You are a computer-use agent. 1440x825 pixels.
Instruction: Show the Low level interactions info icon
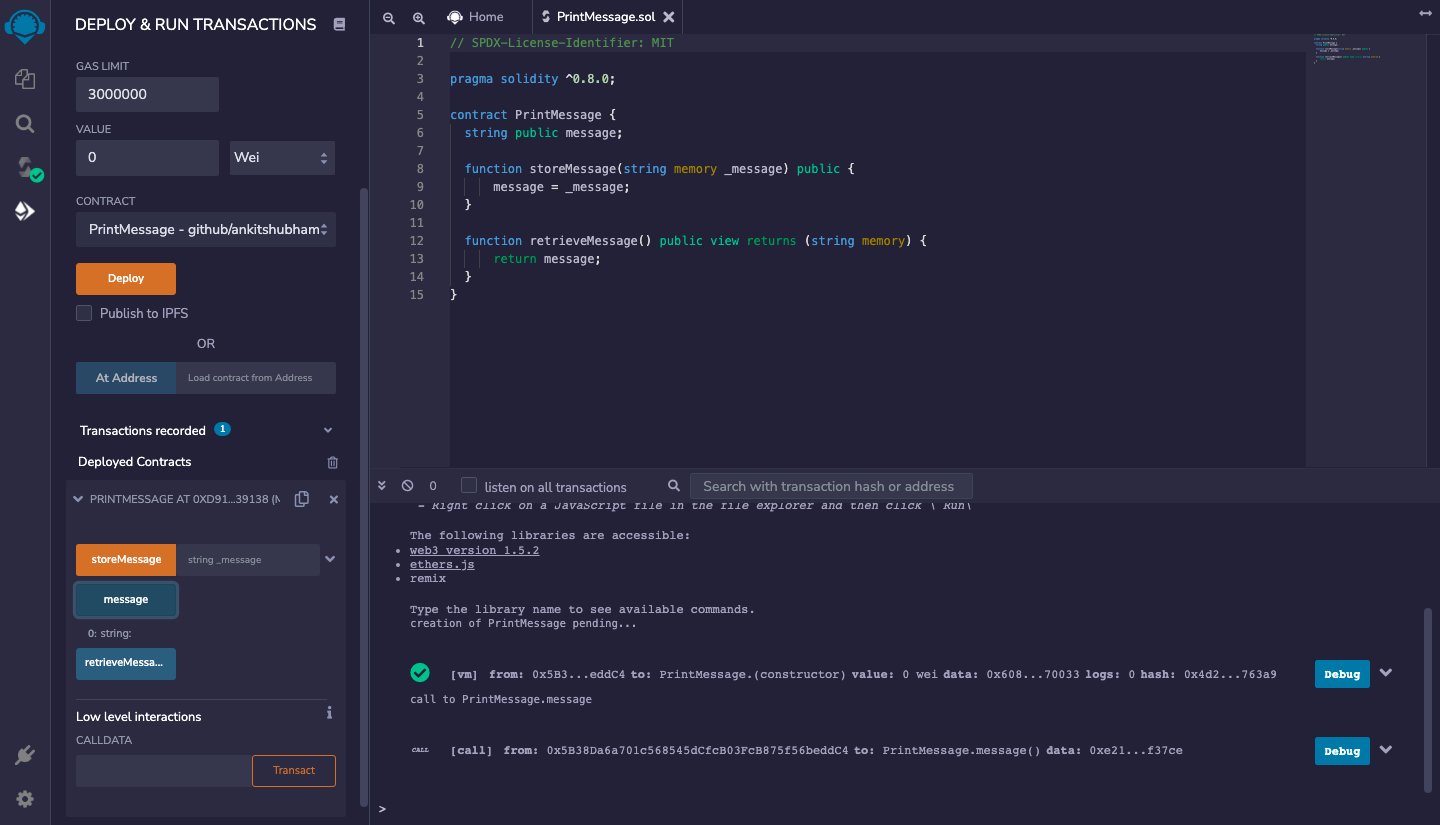[329, 713]
